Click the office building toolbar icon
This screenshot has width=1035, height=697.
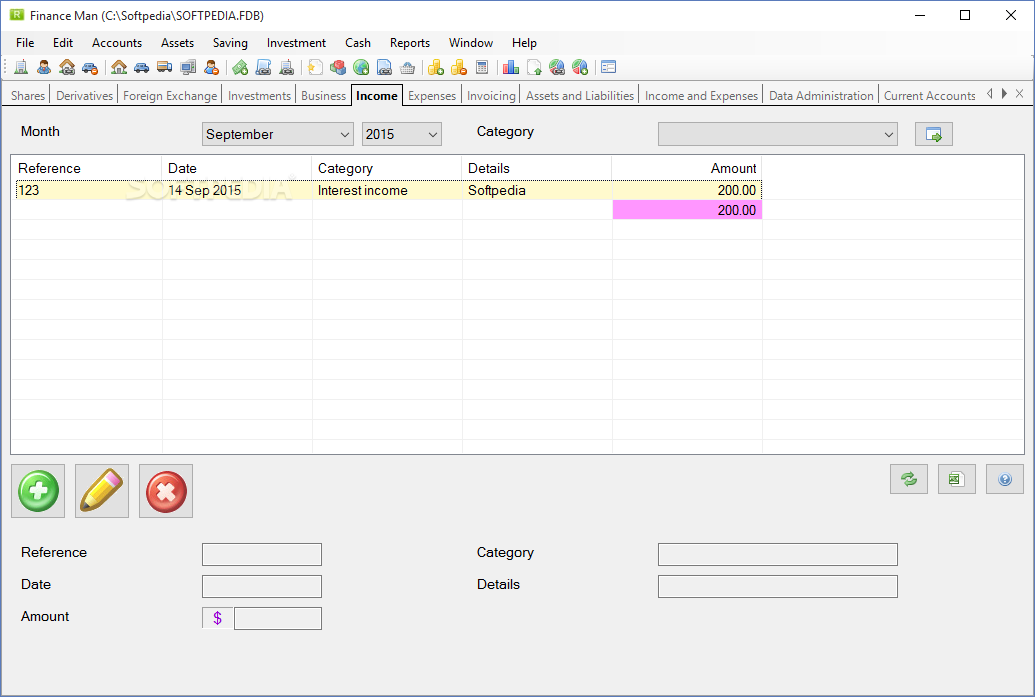pyautogui.click(x=21, y=67)
